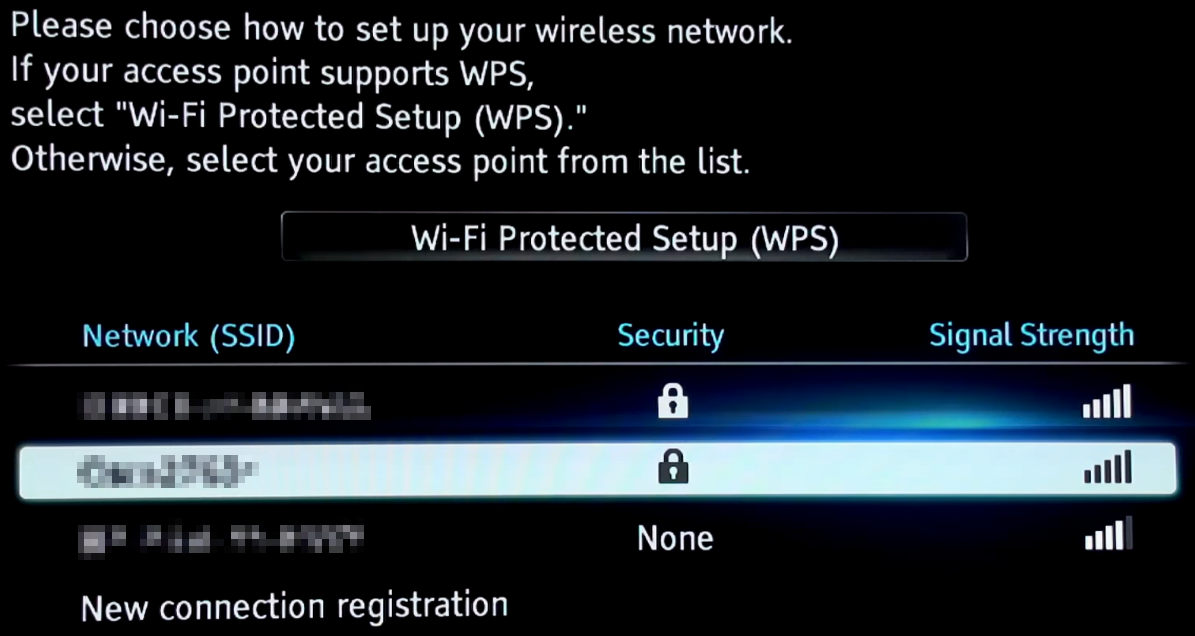Click the Security column header

click(x=671, y=336)
